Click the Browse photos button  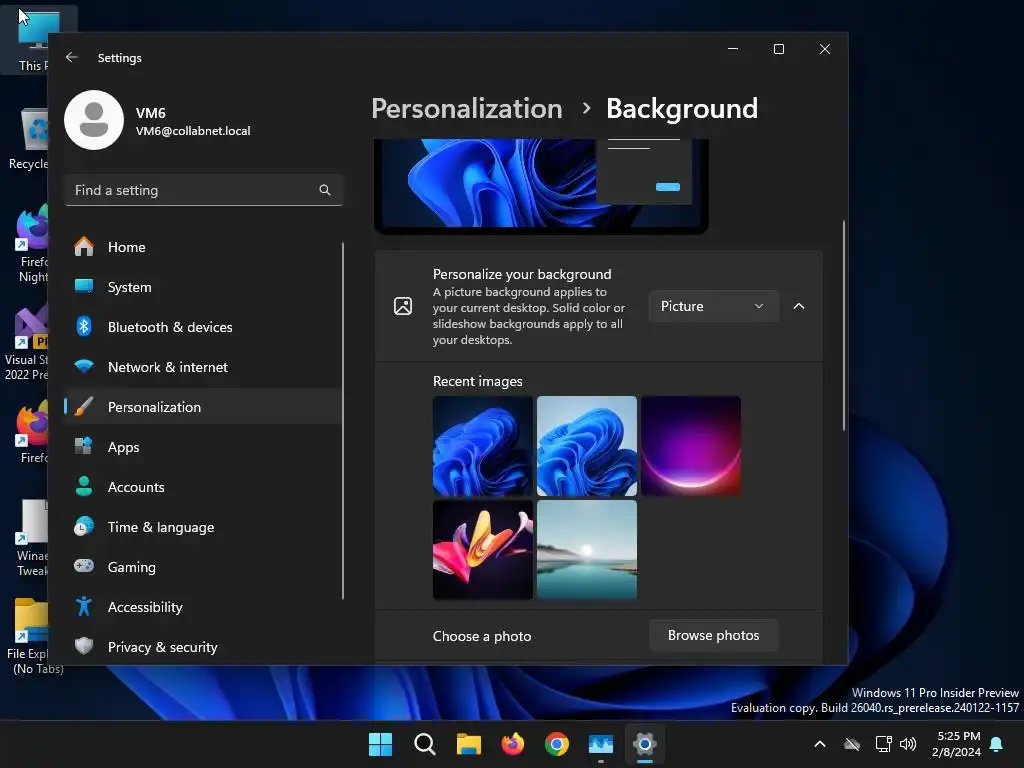pos(713,635)
